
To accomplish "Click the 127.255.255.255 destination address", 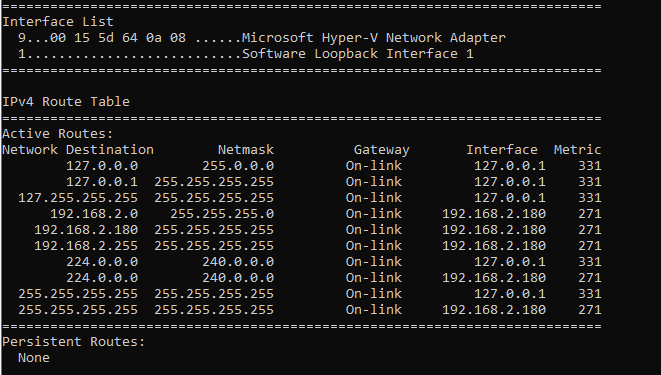I will tap(78, 198).
